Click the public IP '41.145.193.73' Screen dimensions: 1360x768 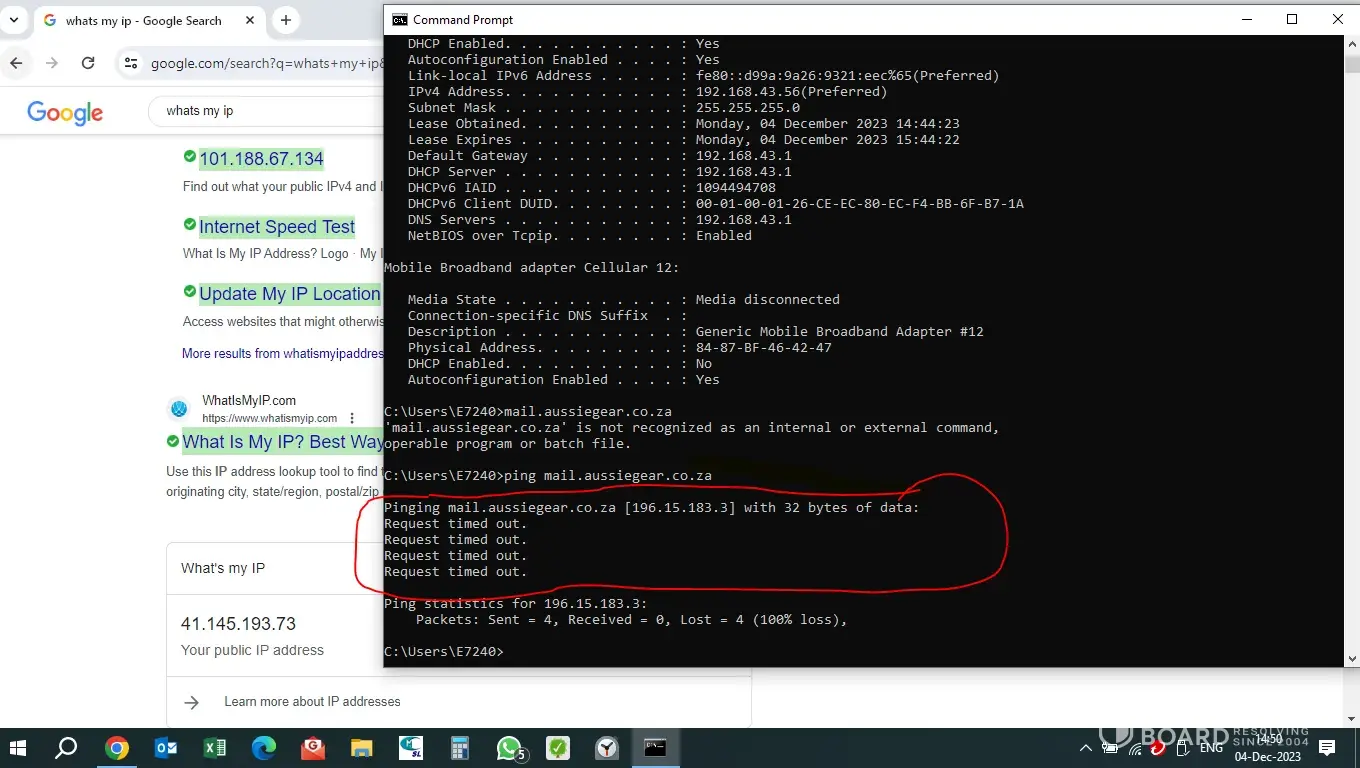(x=238, y=624)
